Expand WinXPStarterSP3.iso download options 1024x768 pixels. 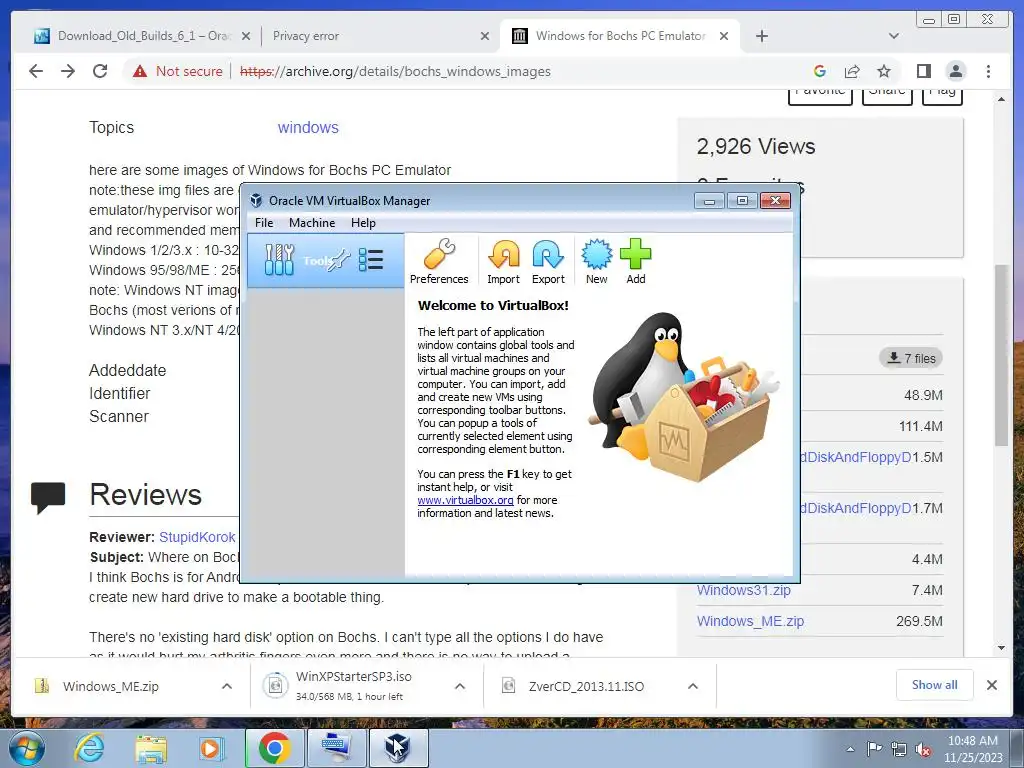point(460,686)
